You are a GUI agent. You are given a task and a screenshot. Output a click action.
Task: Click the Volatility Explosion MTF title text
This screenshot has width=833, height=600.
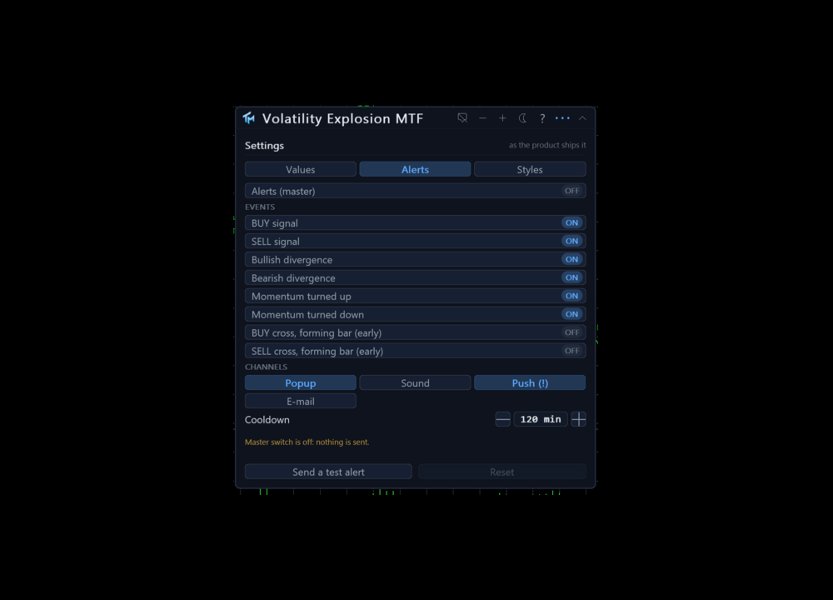tap(343, 119)
